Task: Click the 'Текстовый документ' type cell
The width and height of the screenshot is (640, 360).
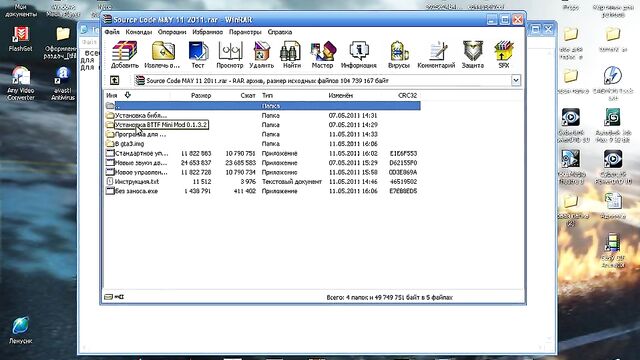Action: coord(291,182)
